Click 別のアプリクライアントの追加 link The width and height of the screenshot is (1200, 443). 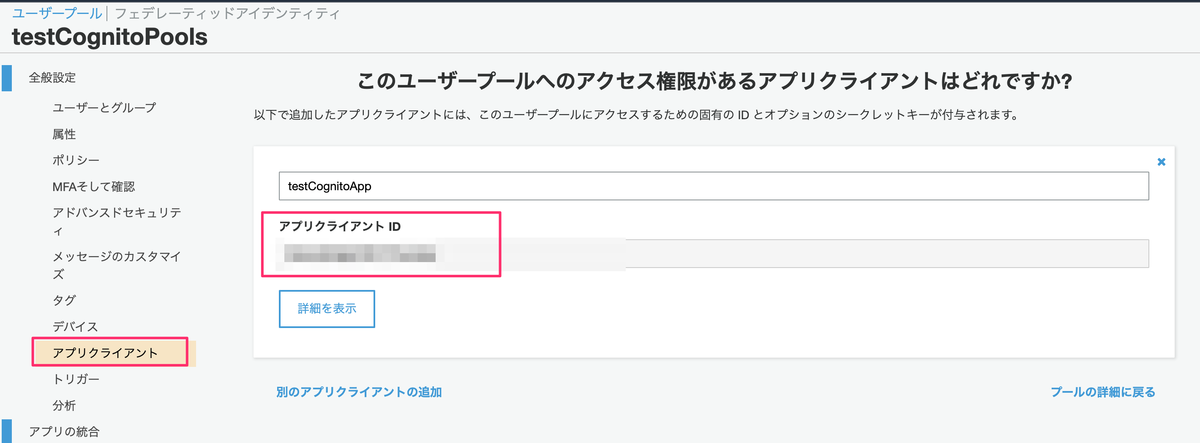click(x=359, y=392)
